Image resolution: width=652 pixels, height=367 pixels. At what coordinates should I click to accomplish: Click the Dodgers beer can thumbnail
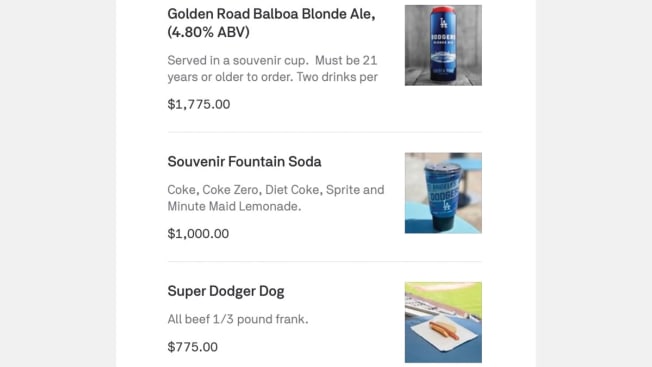(443, 45)
